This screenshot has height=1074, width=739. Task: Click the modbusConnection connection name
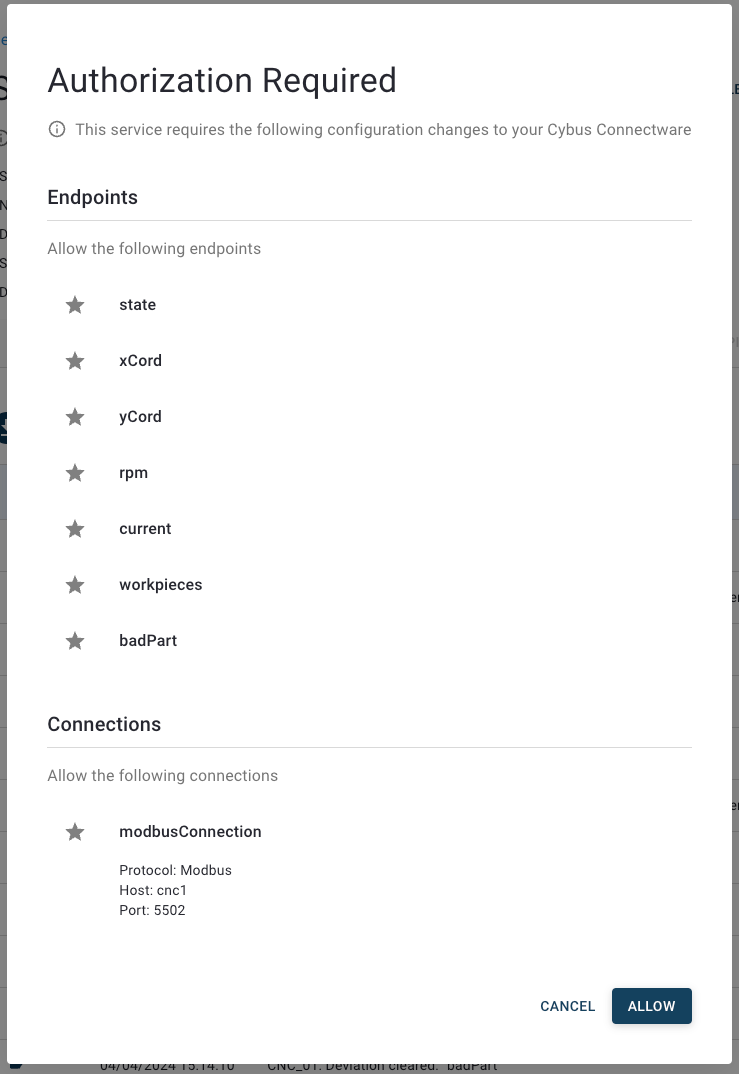click(x=190, y=832)
